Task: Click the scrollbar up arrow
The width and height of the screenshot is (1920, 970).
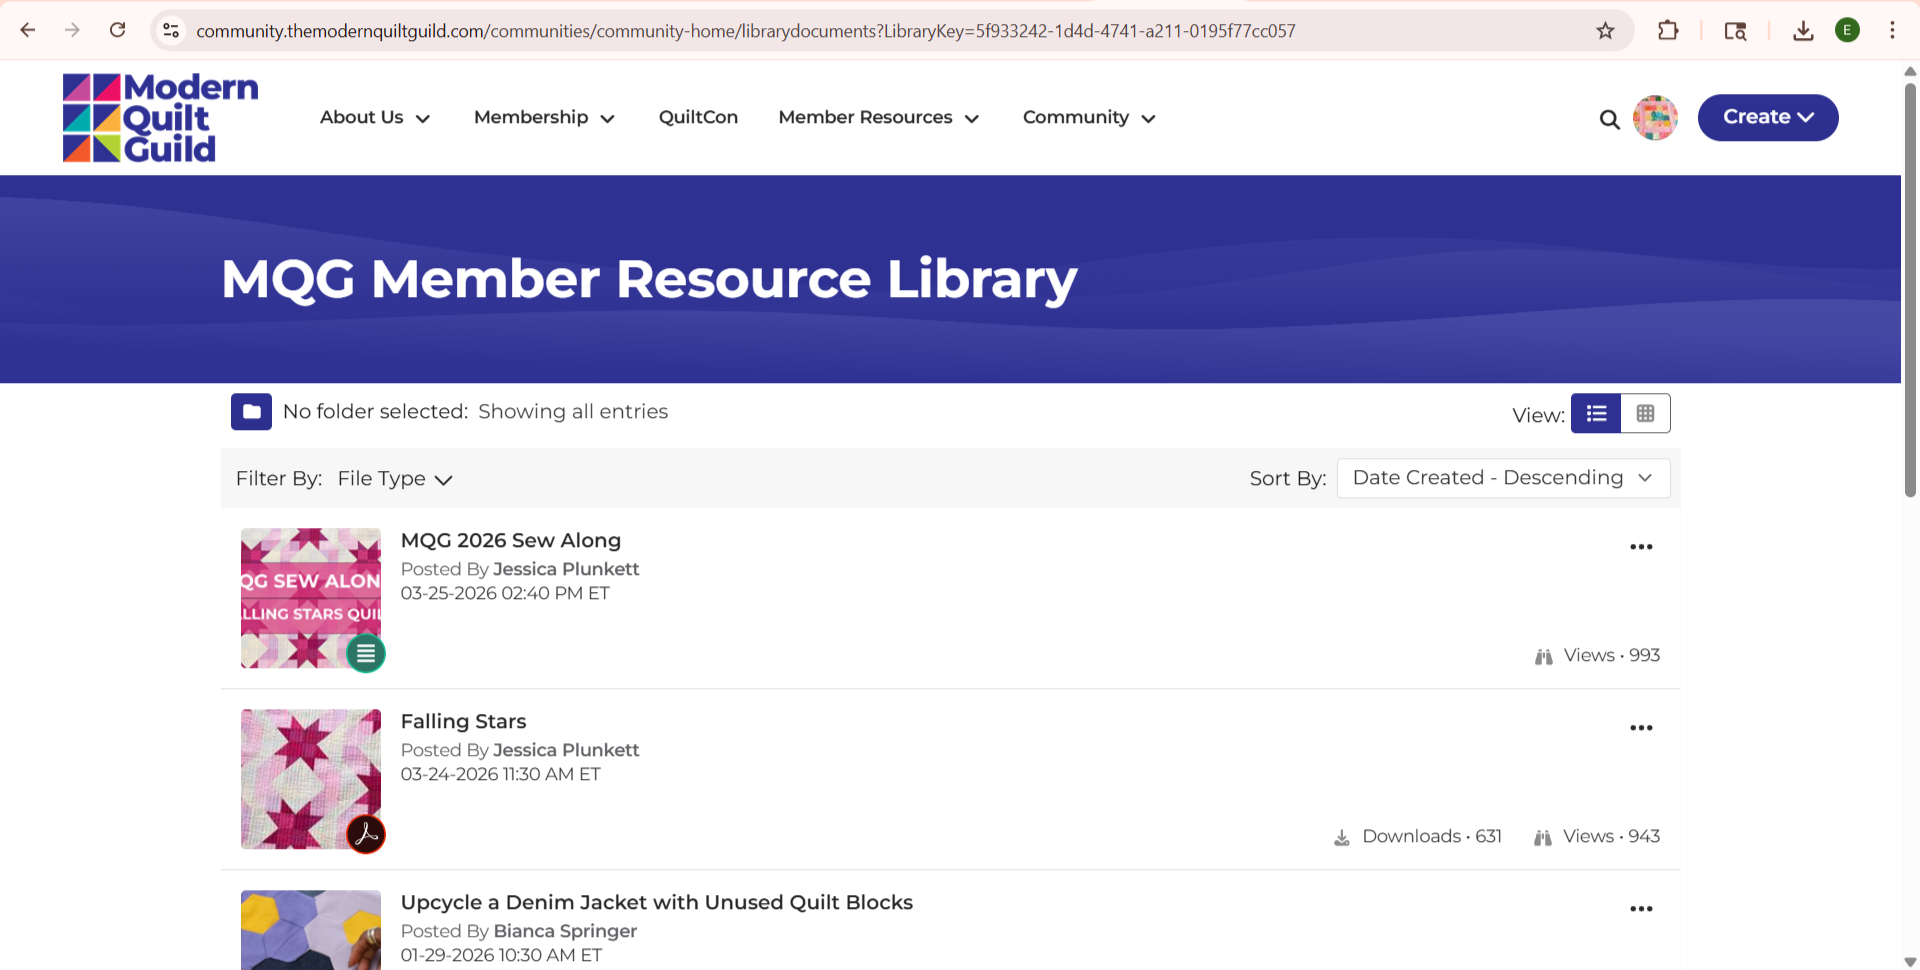Action: pos(1910,71)
